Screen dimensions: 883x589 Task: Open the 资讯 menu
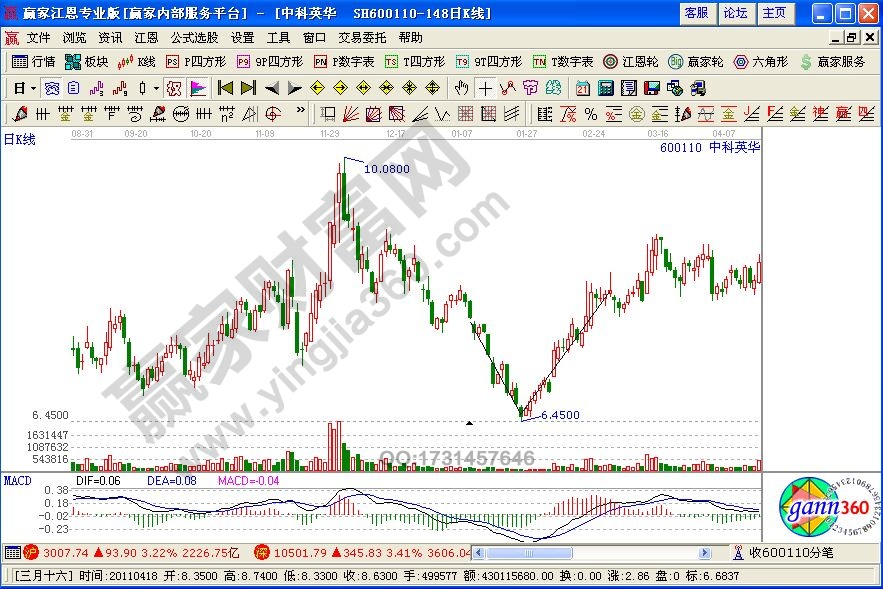point(110,38)
